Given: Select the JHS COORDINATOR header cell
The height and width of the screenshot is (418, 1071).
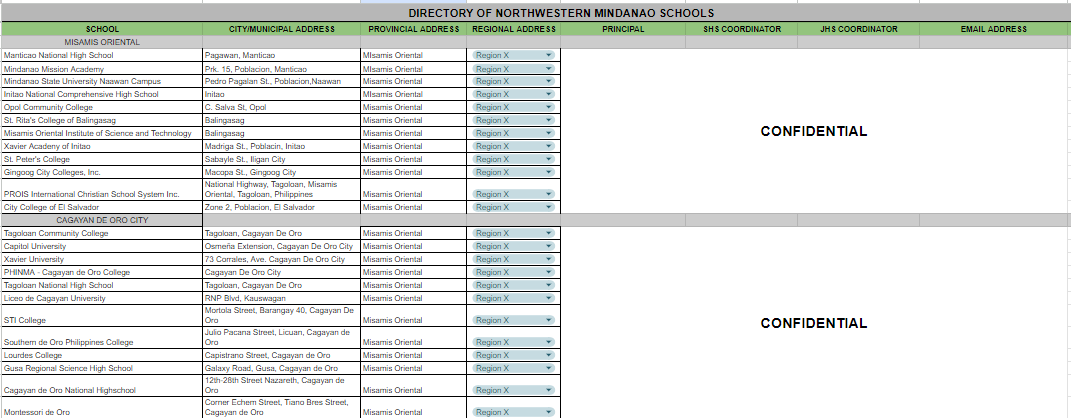Looking at the screenshot, I should tap(858, 29).
